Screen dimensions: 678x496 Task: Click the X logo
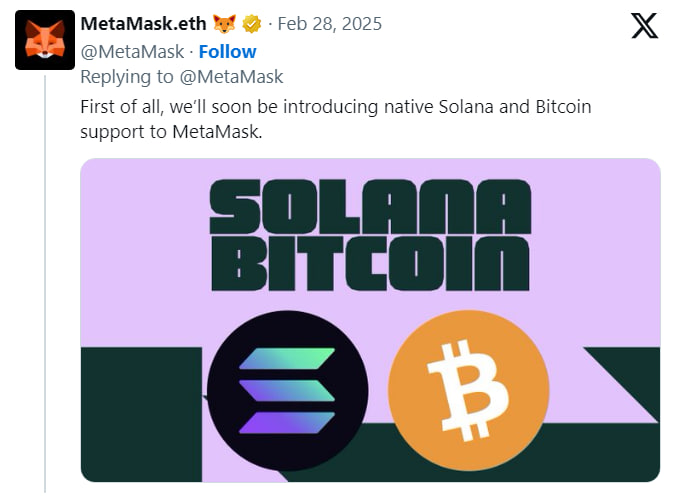[644, 26]
